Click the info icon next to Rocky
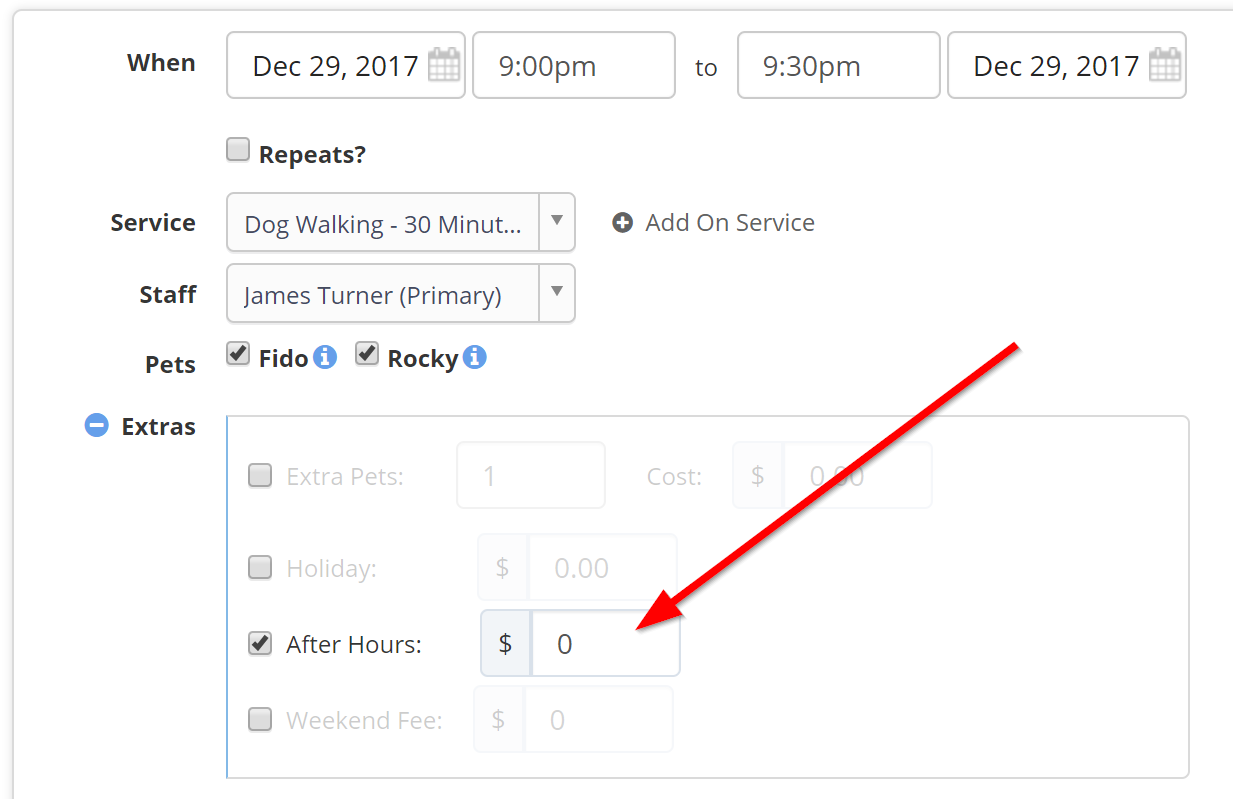The width and height of the screenshot is (1233, 799). 475,357
